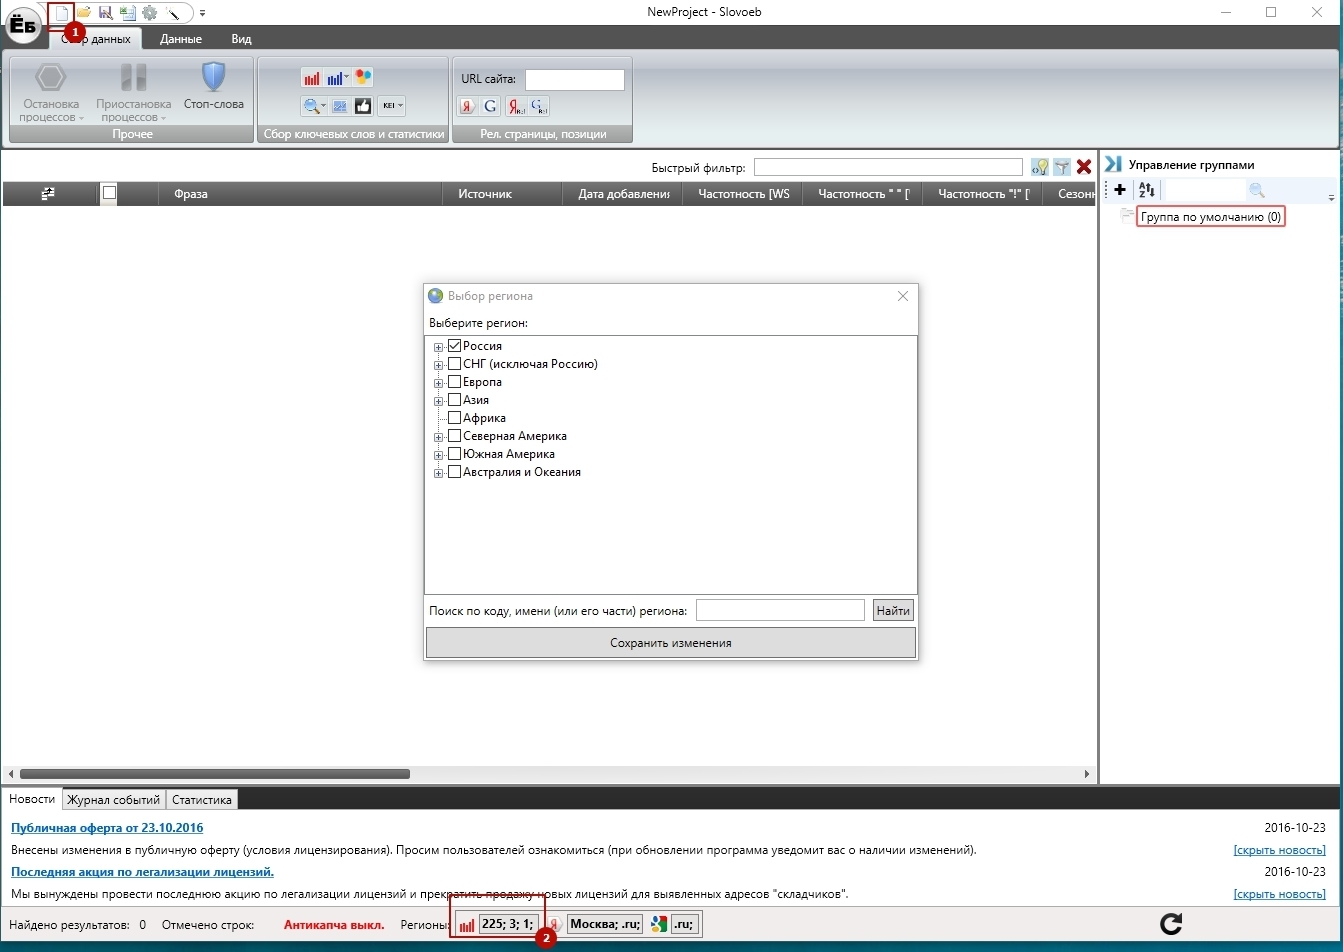This screenshot has width=1343, height=952.
Task: Open the quick access toolbar customize arrow
Action: (202, 13)
